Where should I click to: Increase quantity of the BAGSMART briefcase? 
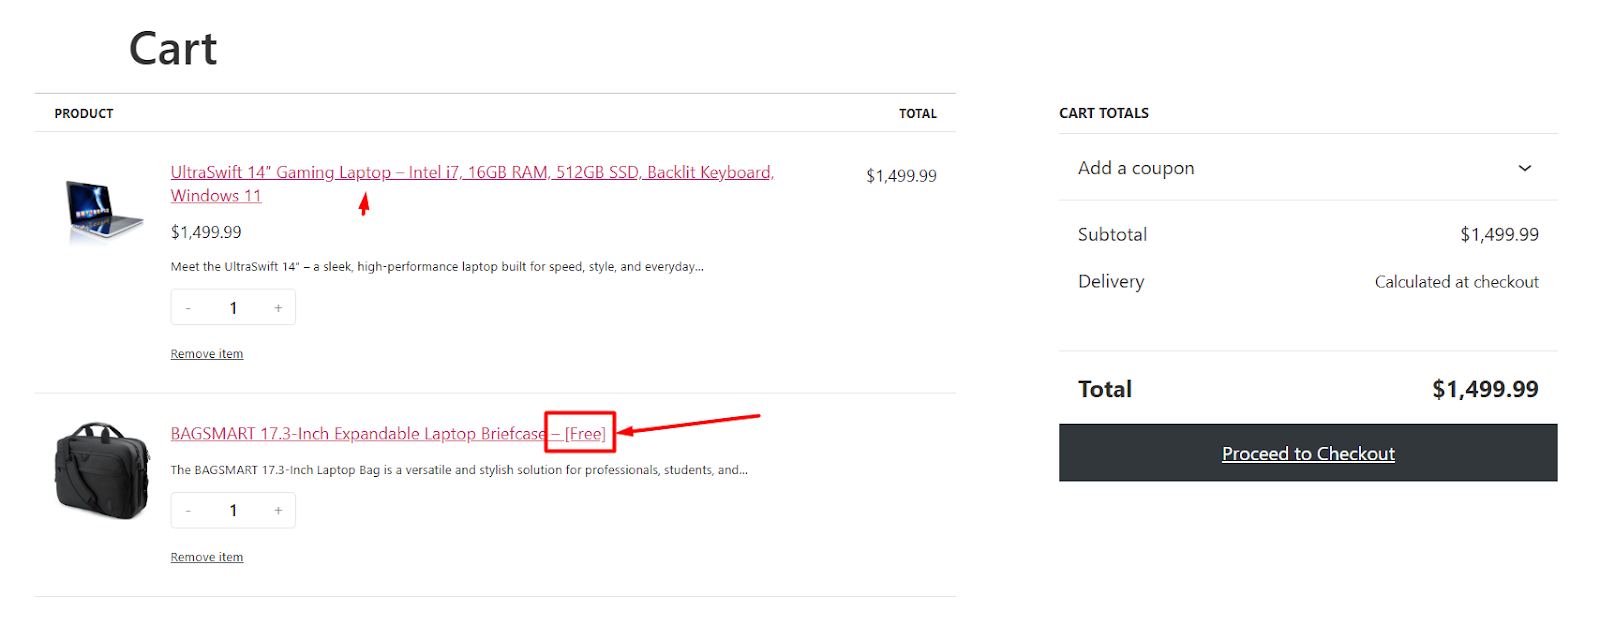278,511
